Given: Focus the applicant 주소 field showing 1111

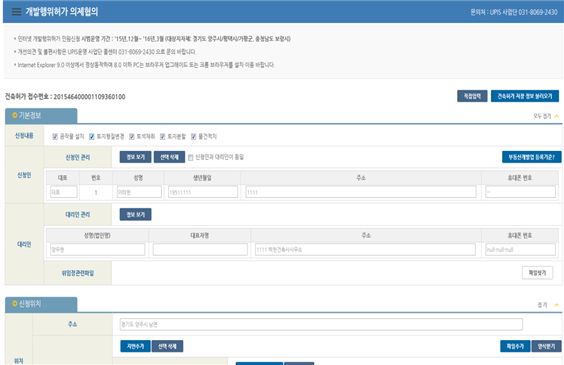Looking at the screenshot, I should (361, 192).
